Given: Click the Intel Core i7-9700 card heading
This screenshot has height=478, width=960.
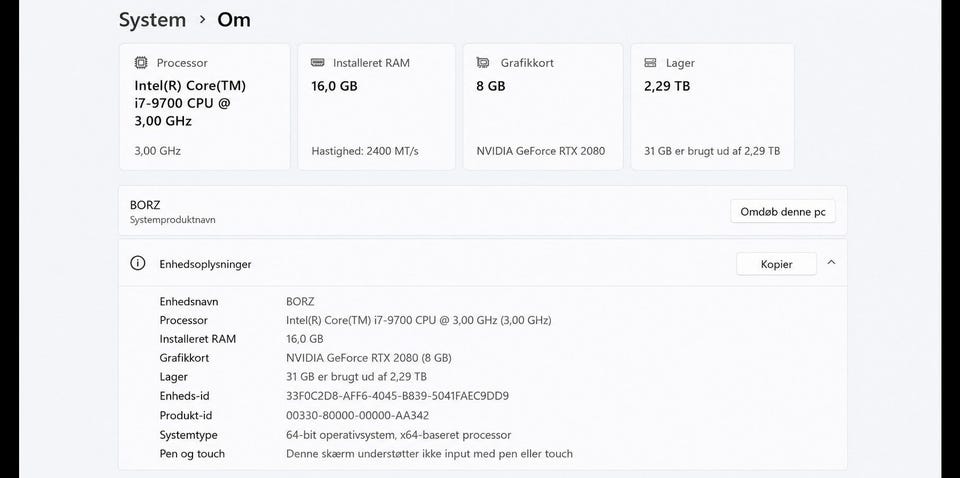Looking at the screenshot, I should coord(190,103).
